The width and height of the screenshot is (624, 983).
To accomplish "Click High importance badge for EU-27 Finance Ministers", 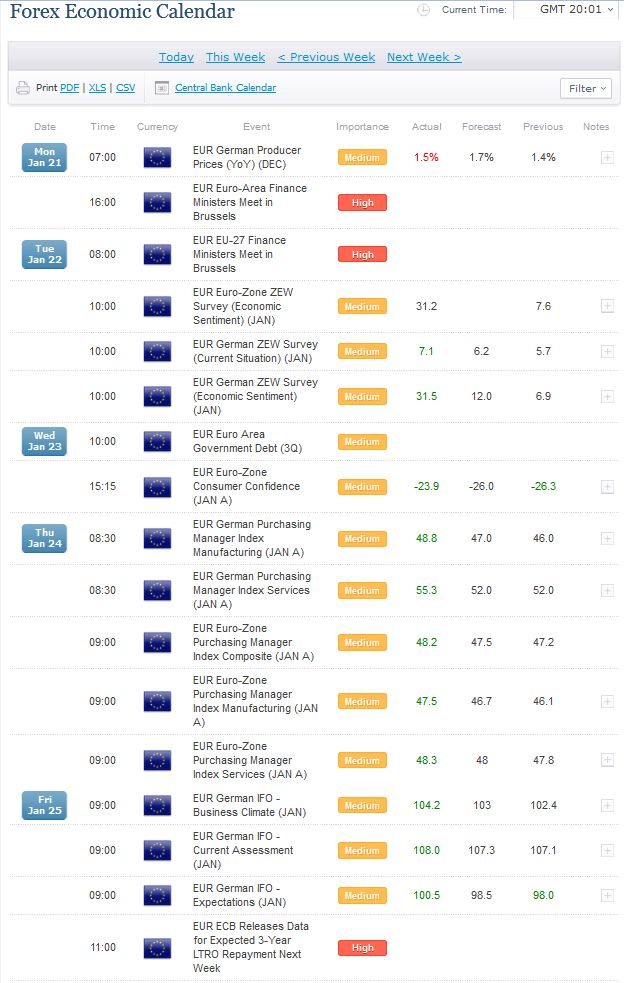I will click(362, 254).
